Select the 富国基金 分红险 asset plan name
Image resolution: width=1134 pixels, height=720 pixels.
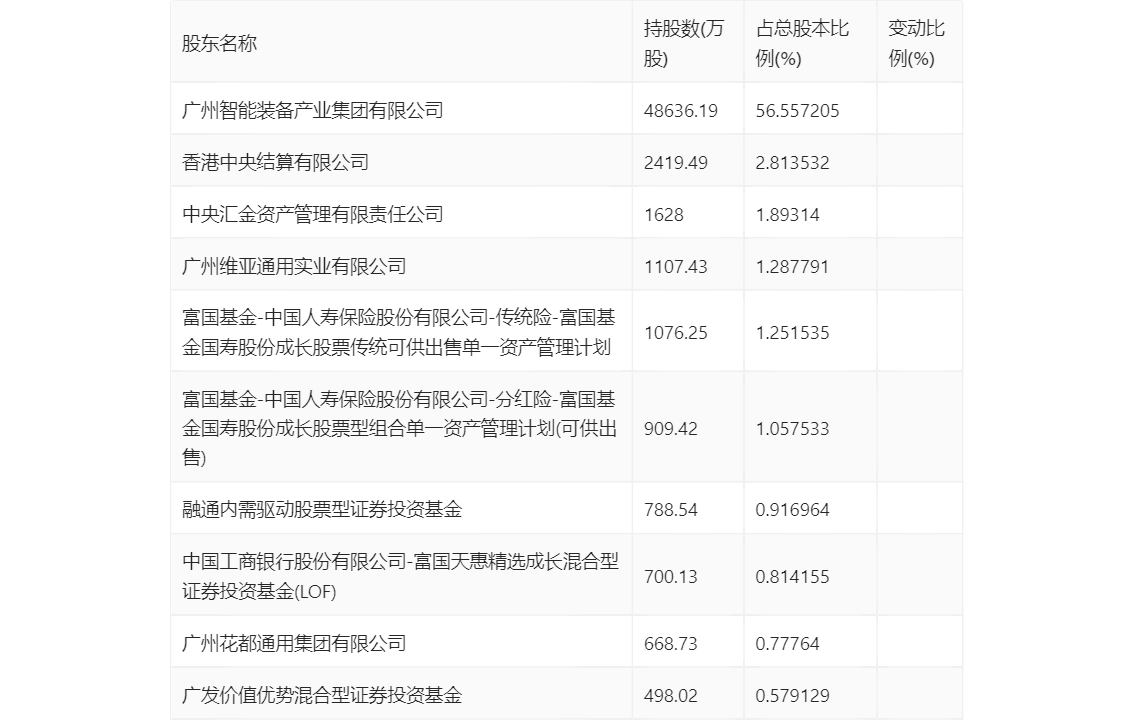tap(399, 429)
